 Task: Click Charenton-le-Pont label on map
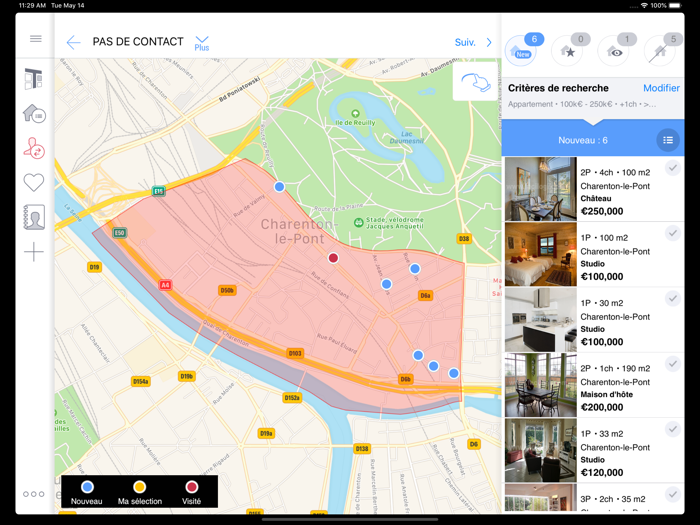click(299, 231)
